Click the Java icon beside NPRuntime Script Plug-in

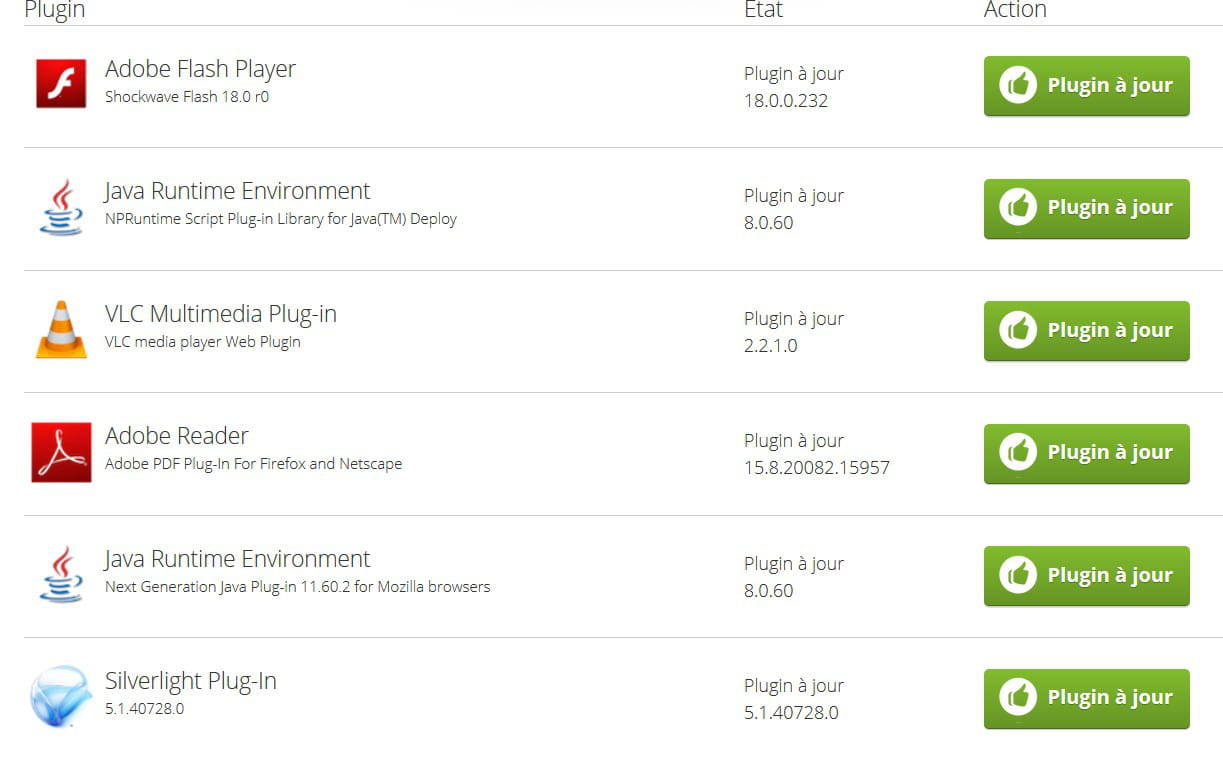(x=61, y=207)
